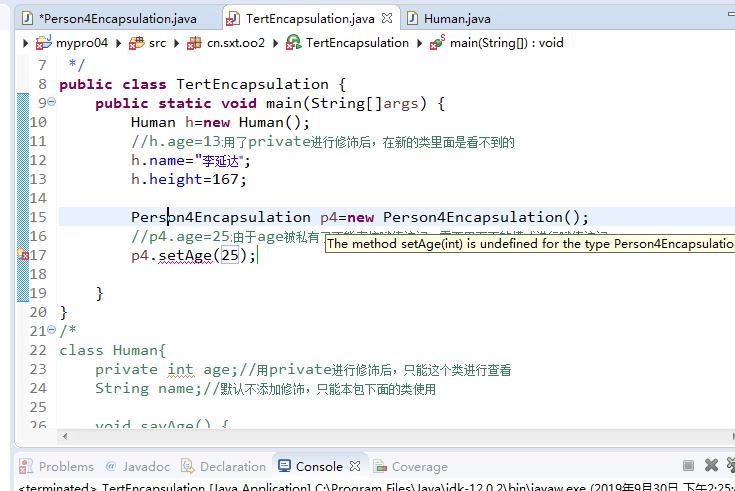Expand the arrow before src breadcrumb
The image size is (735, 491).
pos(119,44)
